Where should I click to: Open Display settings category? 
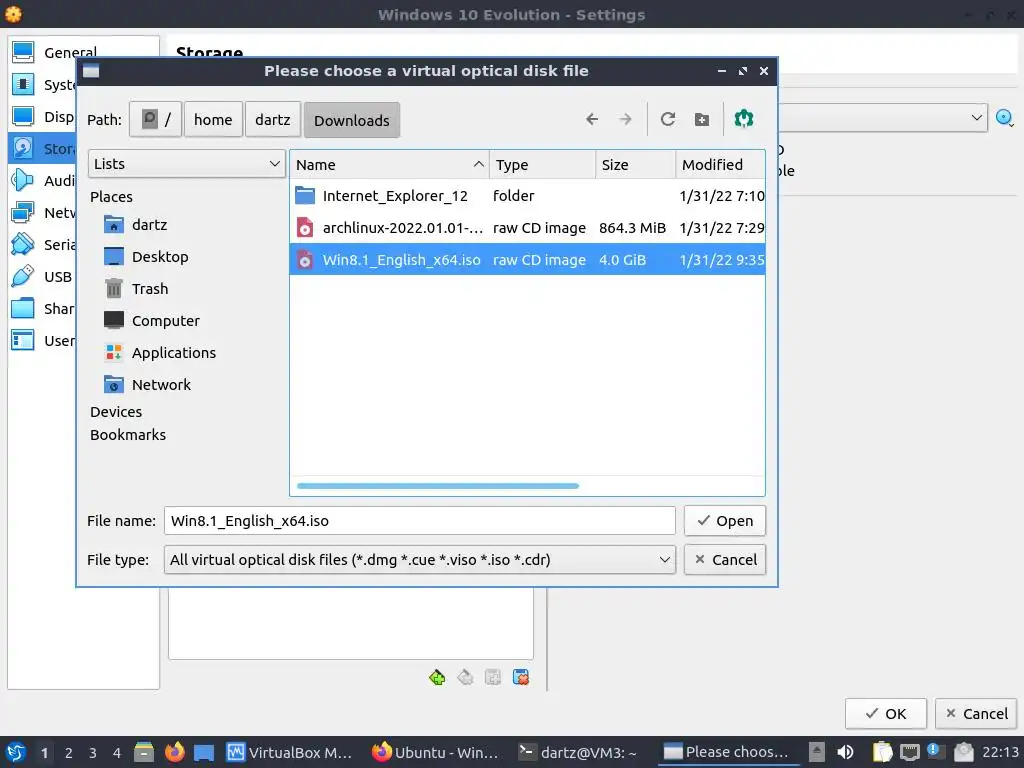click(43, 116)
